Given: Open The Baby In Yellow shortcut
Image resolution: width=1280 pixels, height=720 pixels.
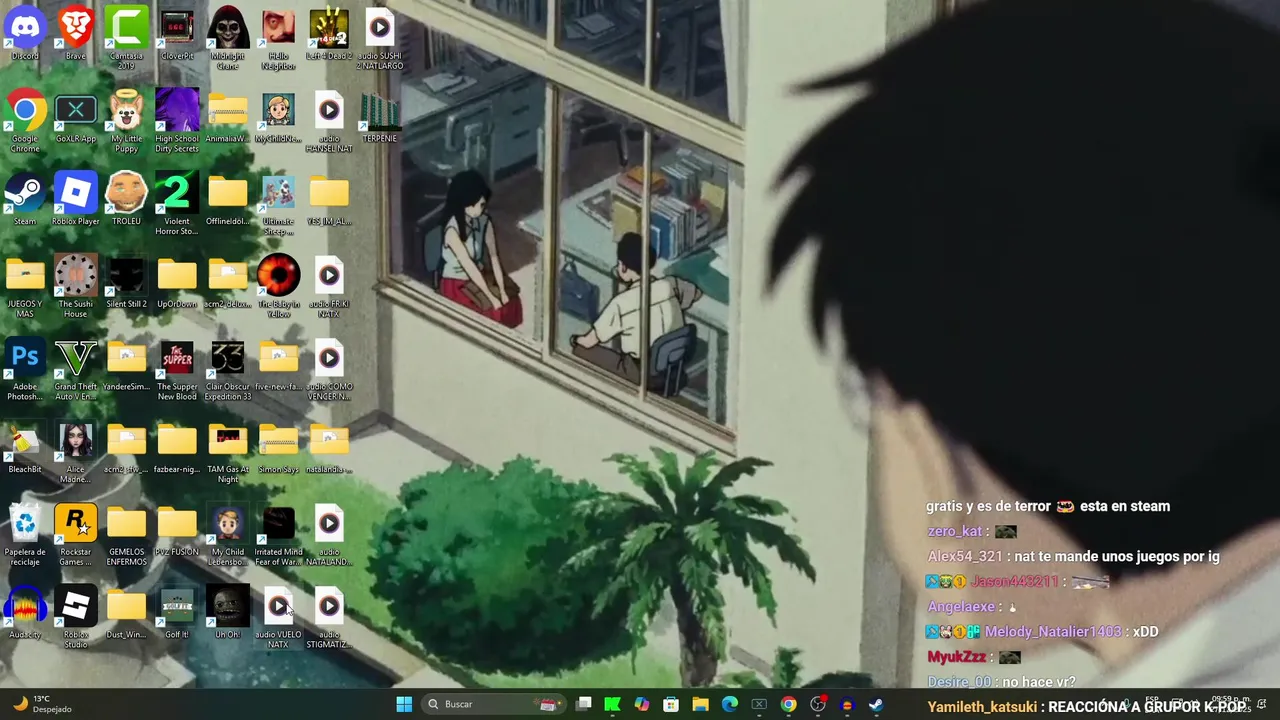Looking at the screenshot, I should click(x=278, y=287).
